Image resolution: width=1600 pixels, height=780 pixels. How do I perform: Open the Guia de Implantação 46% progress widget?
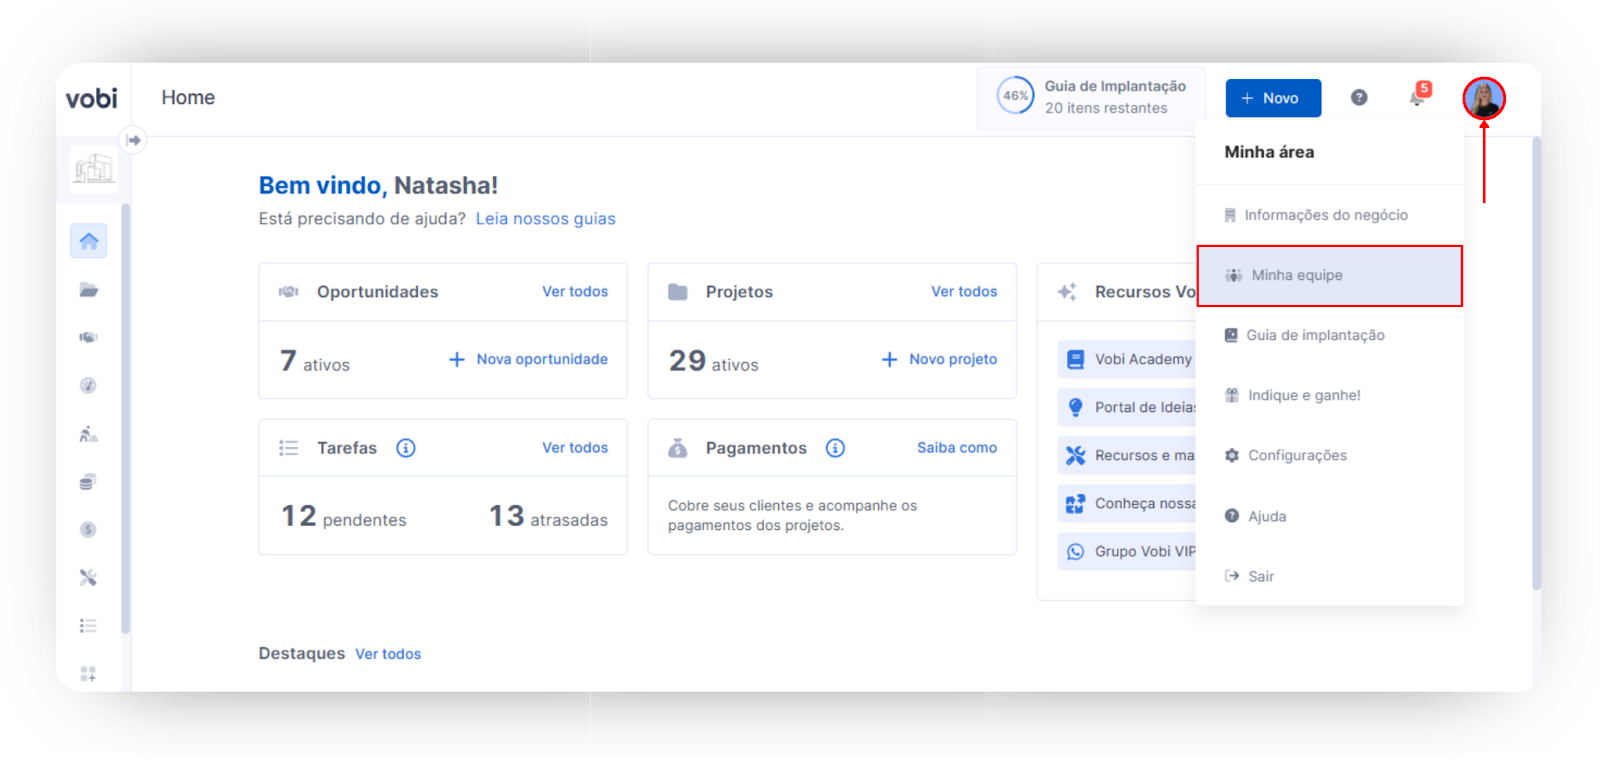pyautogui.click(x=1091, y=97)
